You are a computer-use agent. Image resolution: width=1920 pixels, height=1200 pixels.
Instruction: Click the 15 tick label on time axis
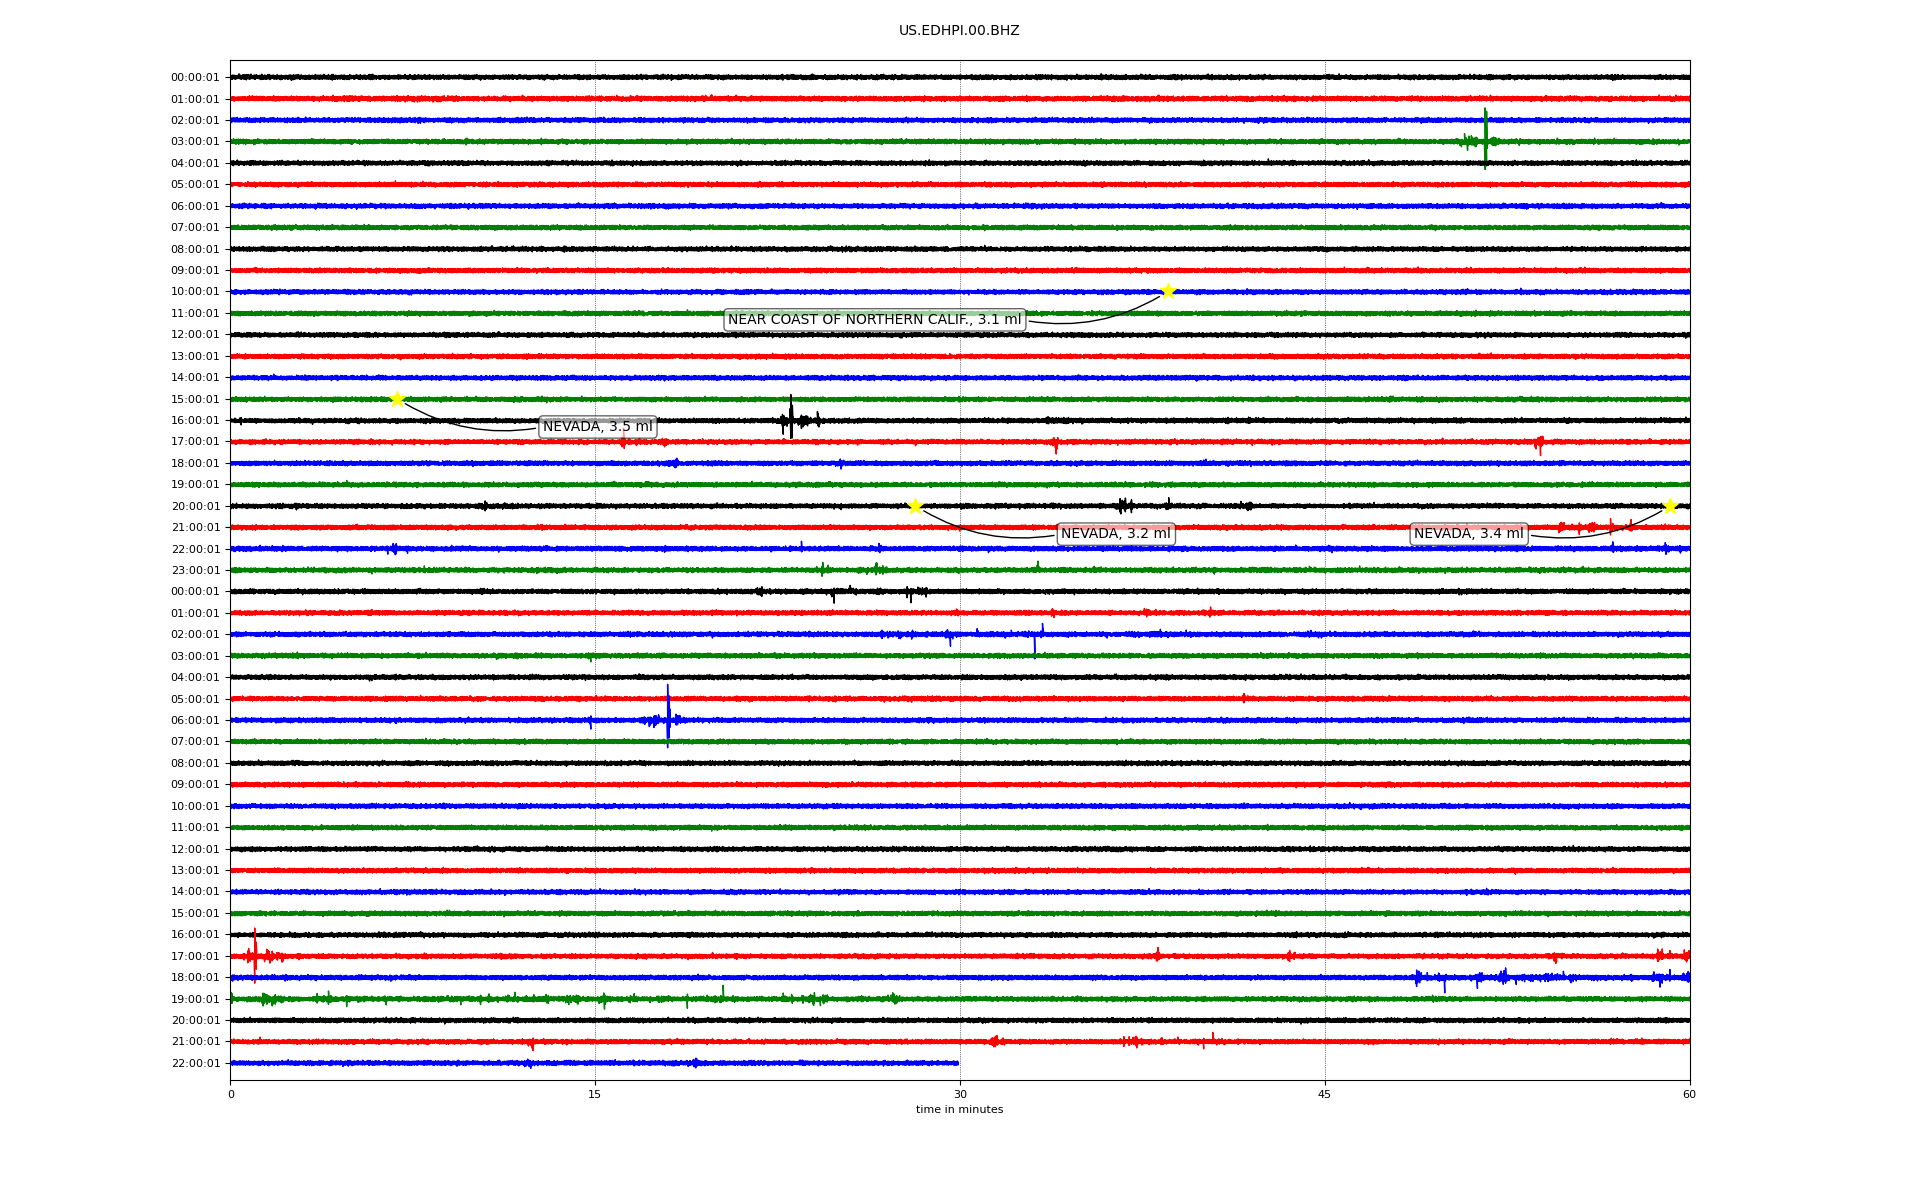(595, 1094)
